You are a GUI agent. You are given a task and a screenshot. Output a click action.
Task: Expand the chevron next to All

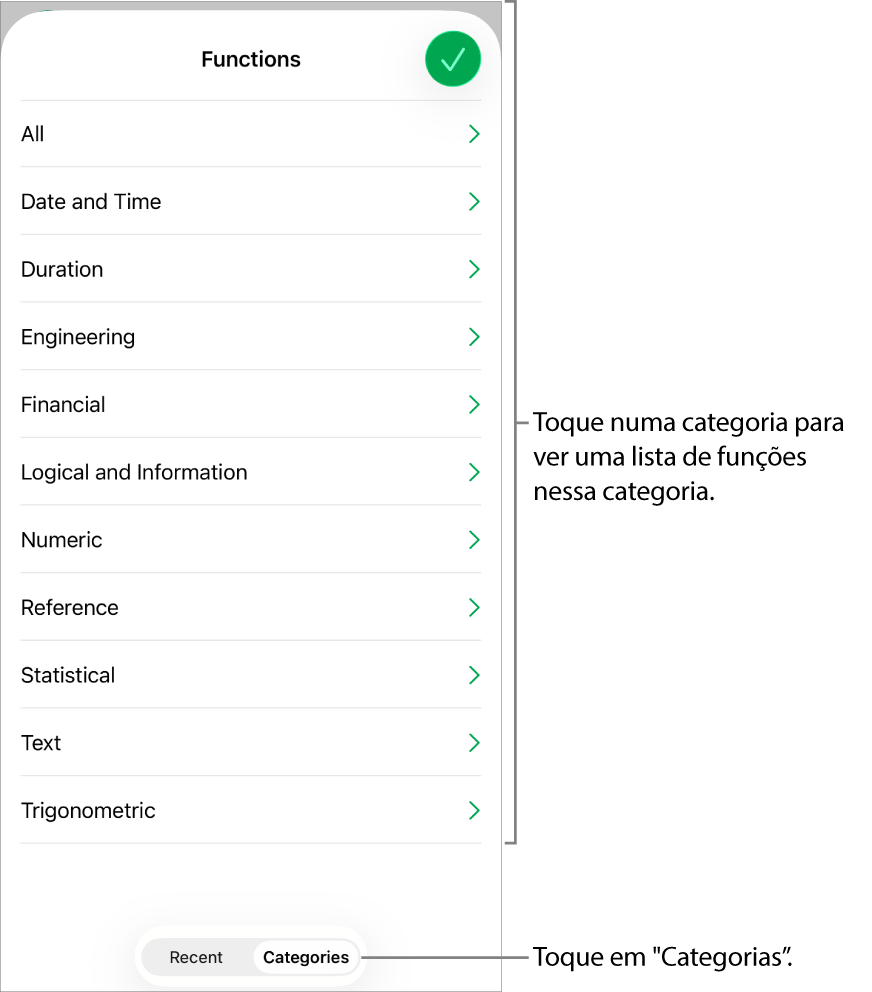click(473, 134)
